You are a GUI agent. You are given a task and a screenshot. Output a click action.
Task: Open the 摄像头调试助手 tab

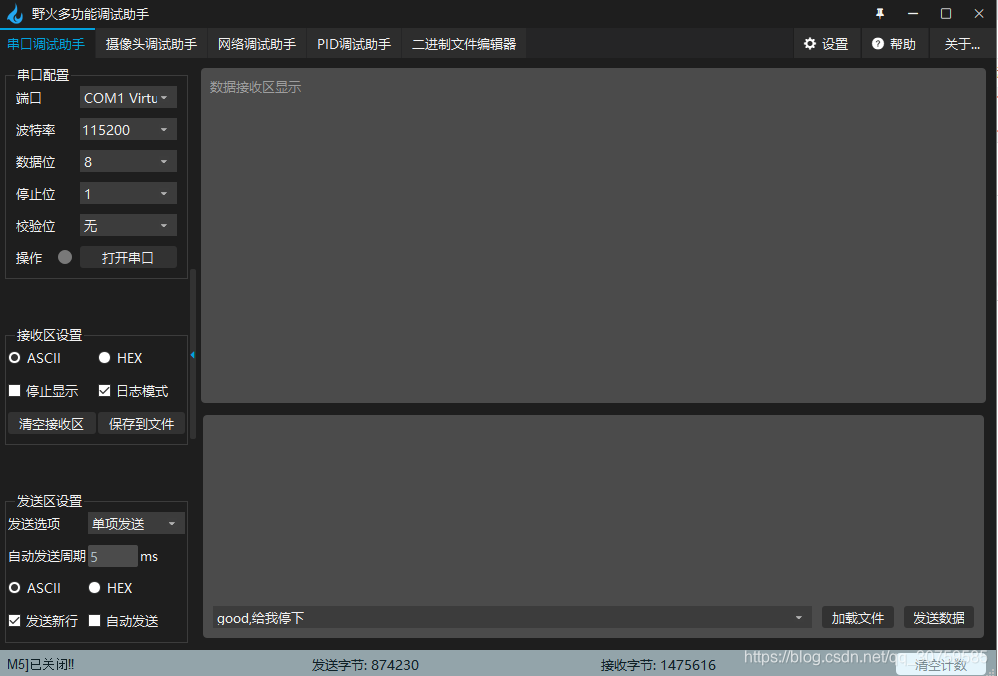tap(151, 44)
